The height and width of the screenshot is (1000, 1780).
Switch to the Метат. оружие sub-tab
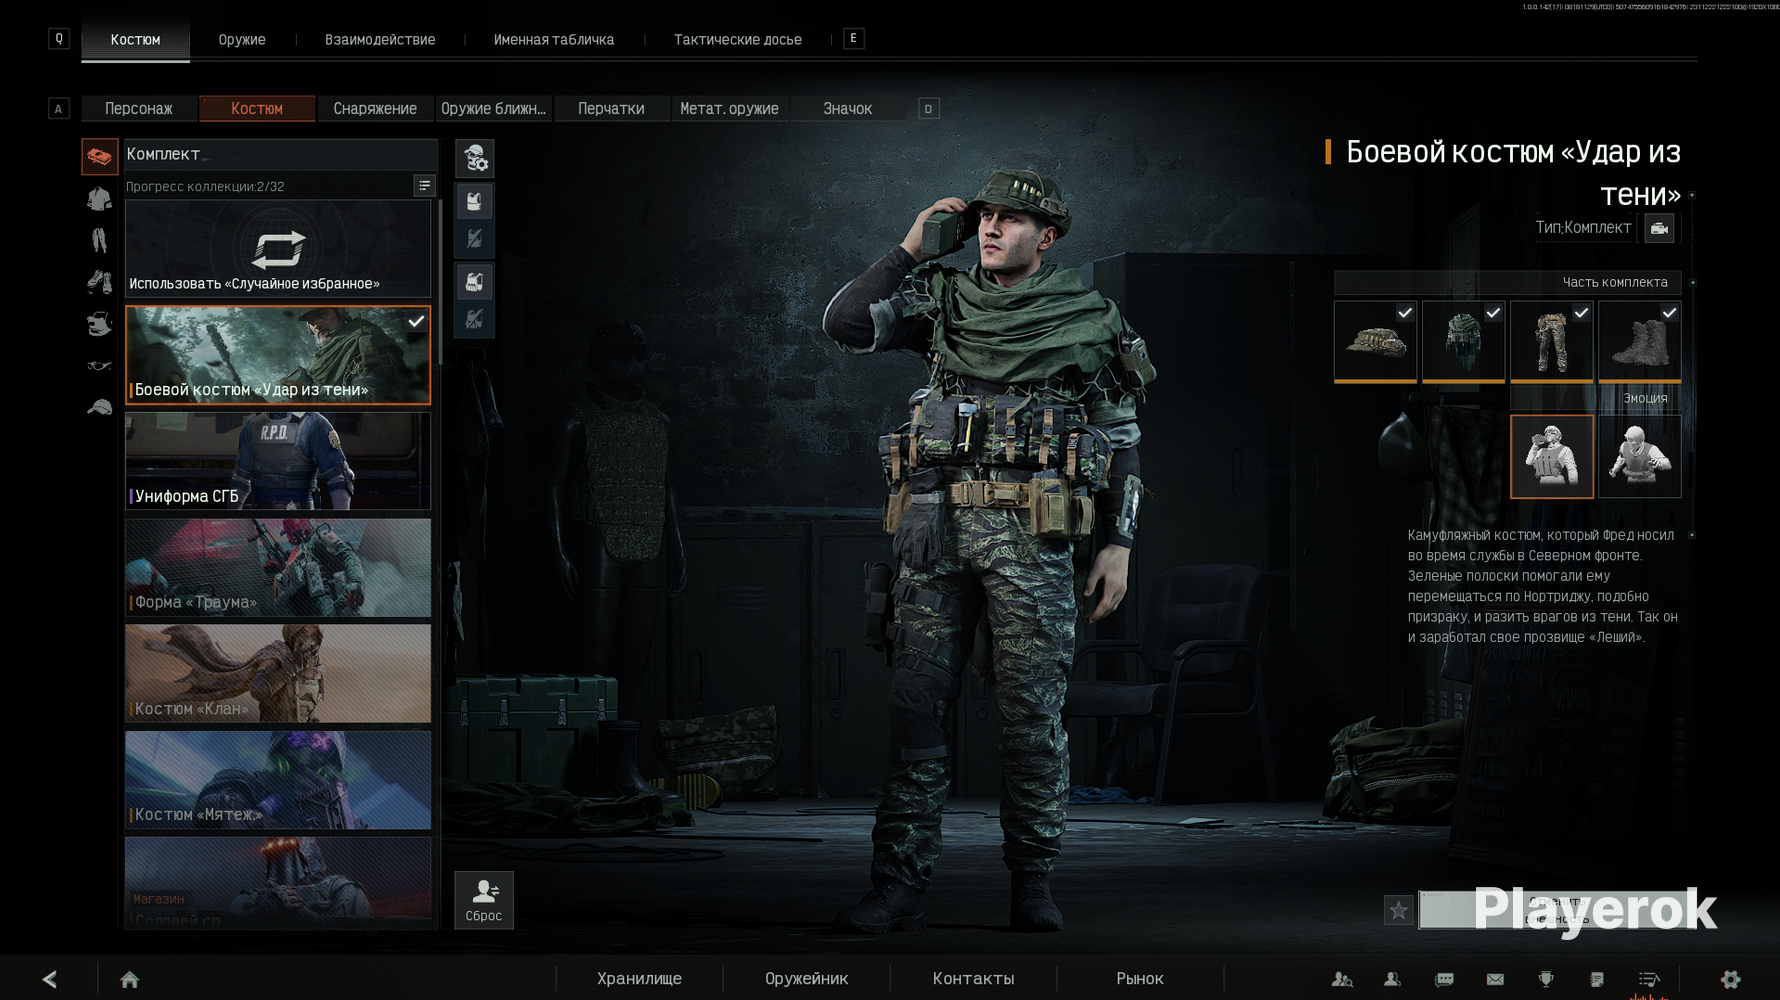729,109
